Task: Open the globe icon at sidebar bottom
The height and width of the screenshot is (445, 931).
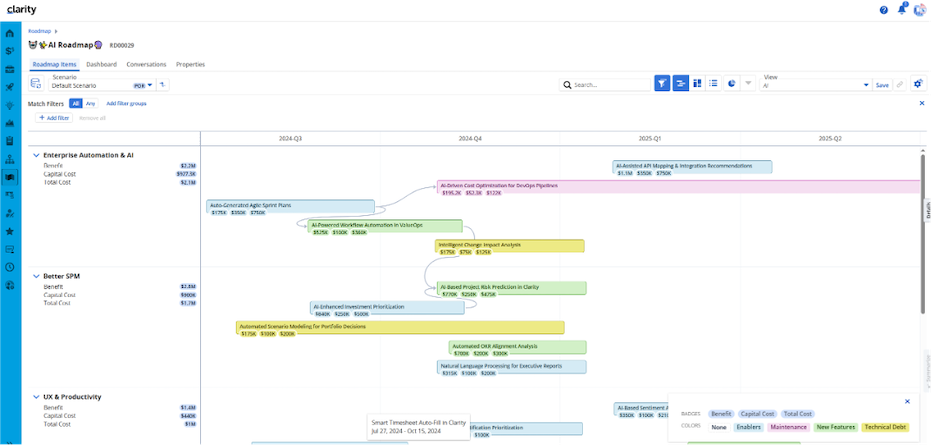Action: [10, 285]
